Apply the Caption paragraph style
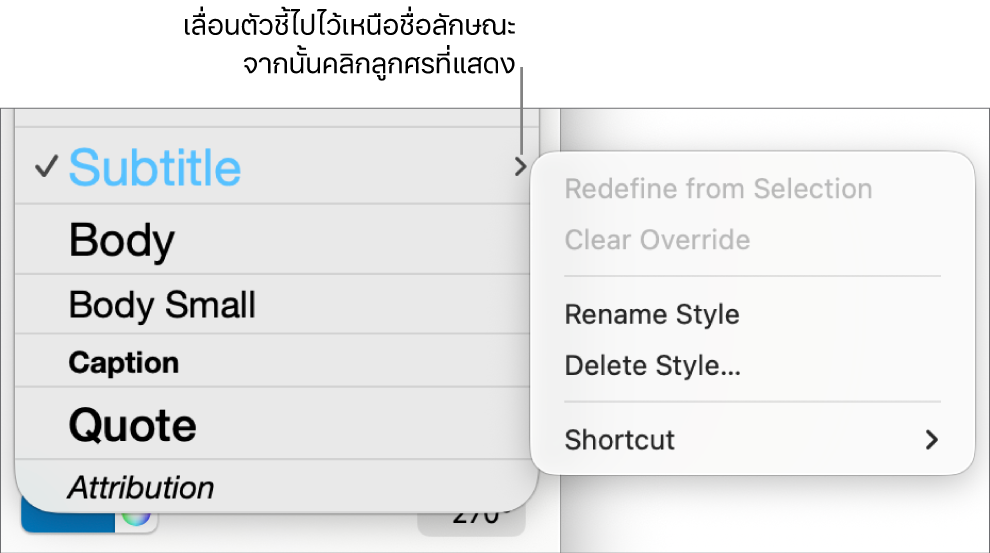Image resolution: width=990 pixels, height=553 pixels. (x=124, y=362)
